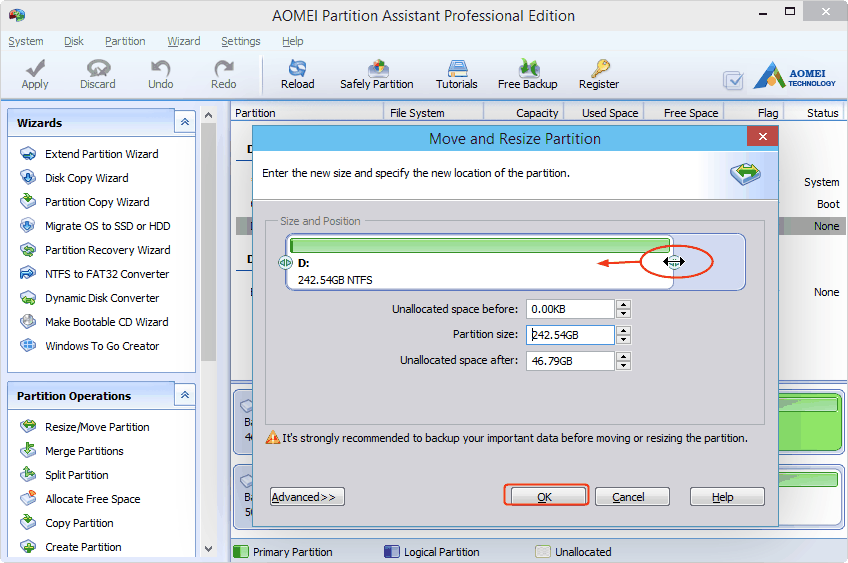Sort by Free Space column header

click(684, 112)
